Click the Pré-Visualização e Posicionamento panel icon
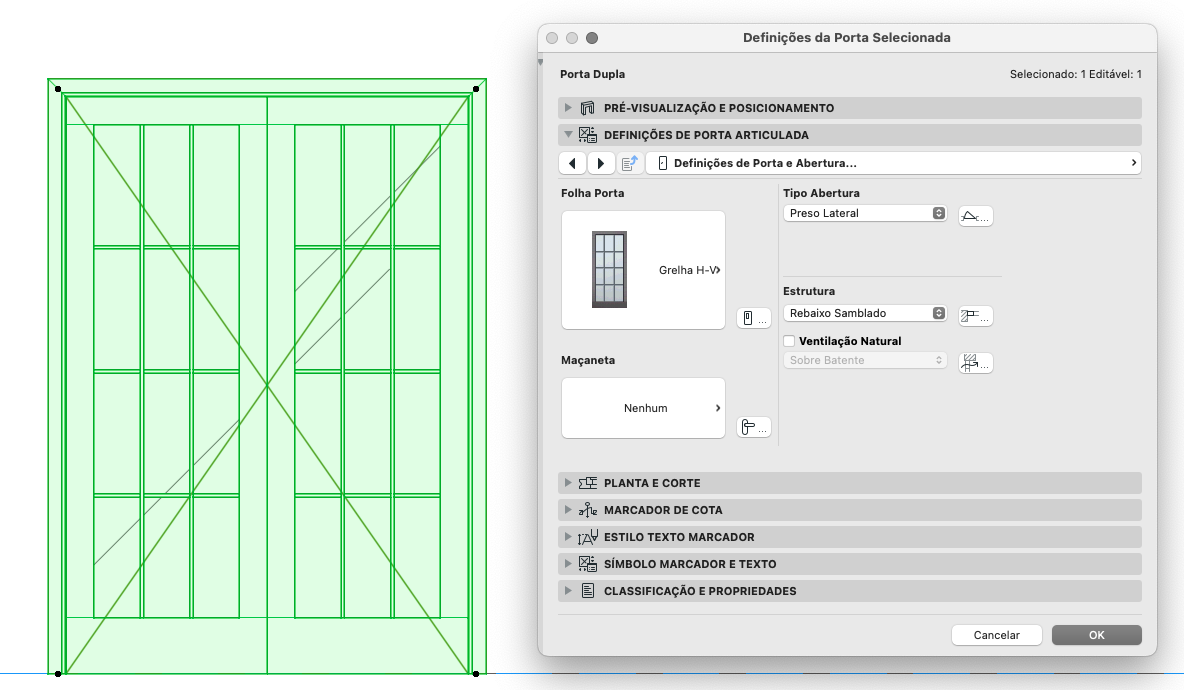 [x=587, y=108]
